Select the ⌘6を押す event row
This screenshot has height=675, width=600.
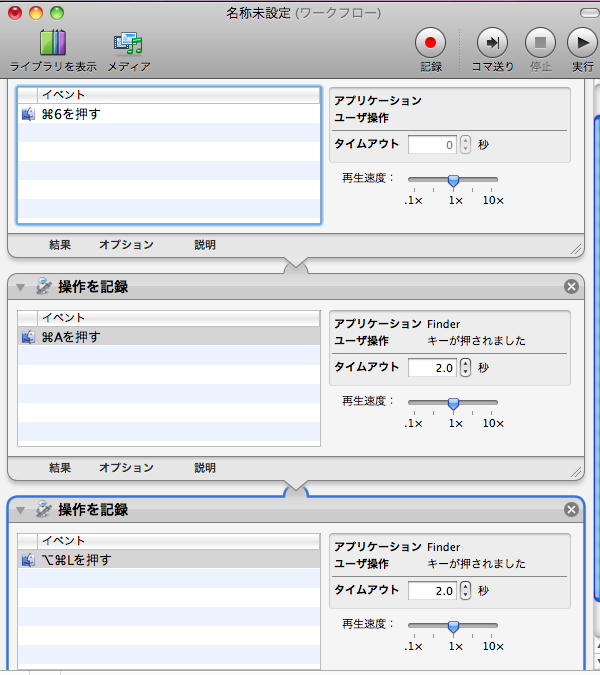coord(168,114)
